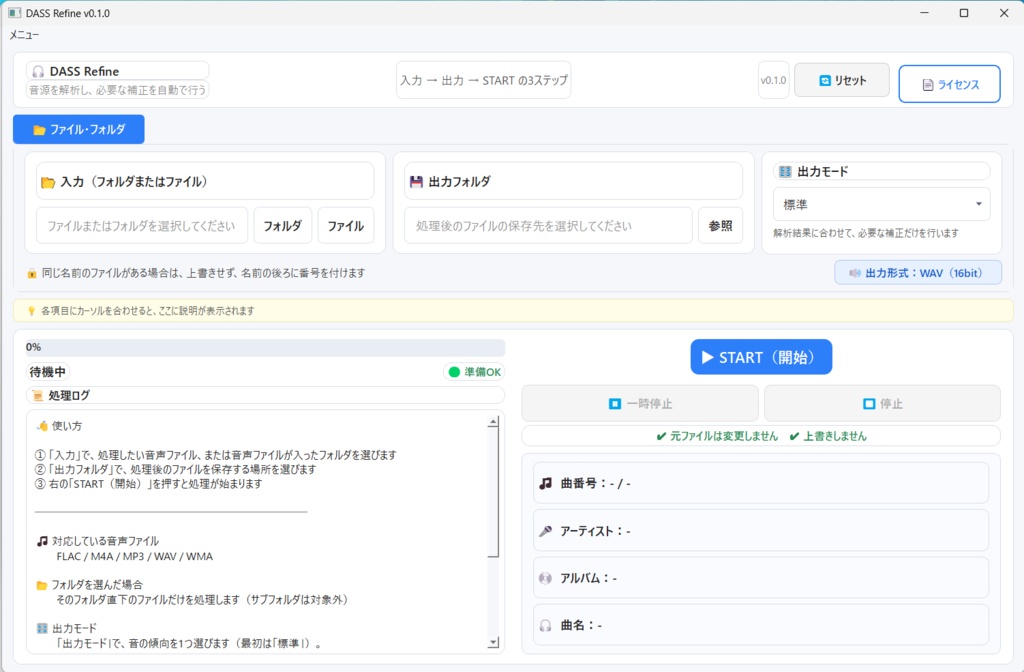Click the dropdown arrow of 出力モード combo box

[x=978, y=204]
